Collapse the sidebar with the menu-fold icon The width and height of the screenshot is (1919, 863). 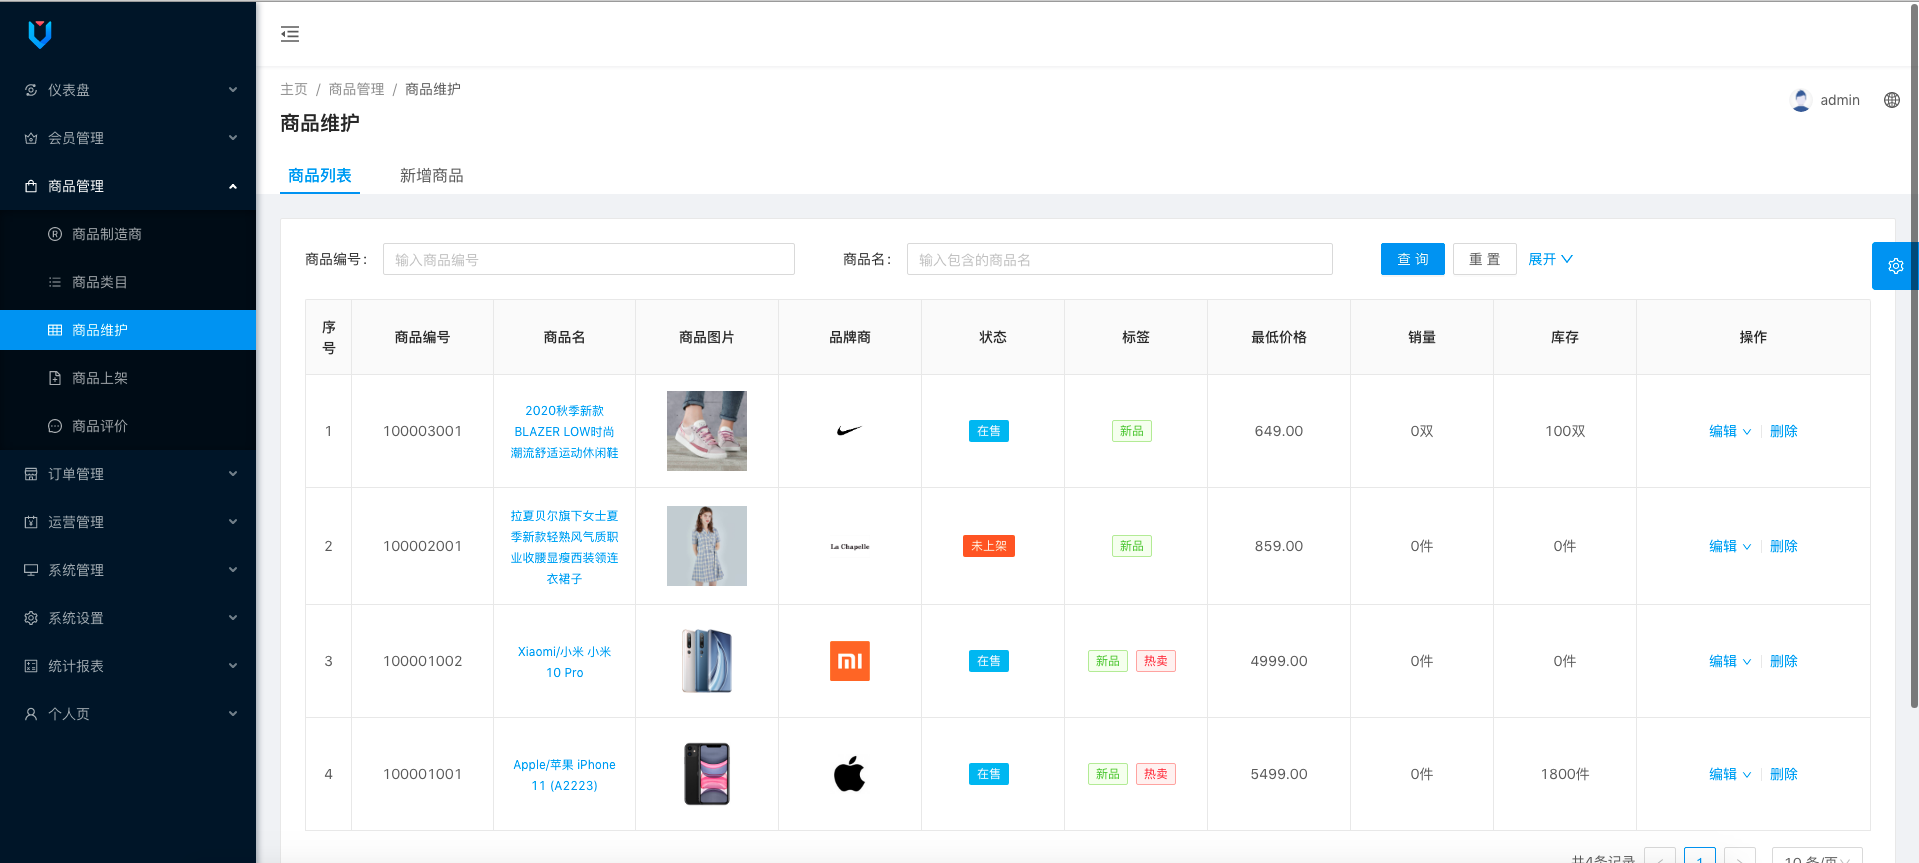(x=290, y=34)
